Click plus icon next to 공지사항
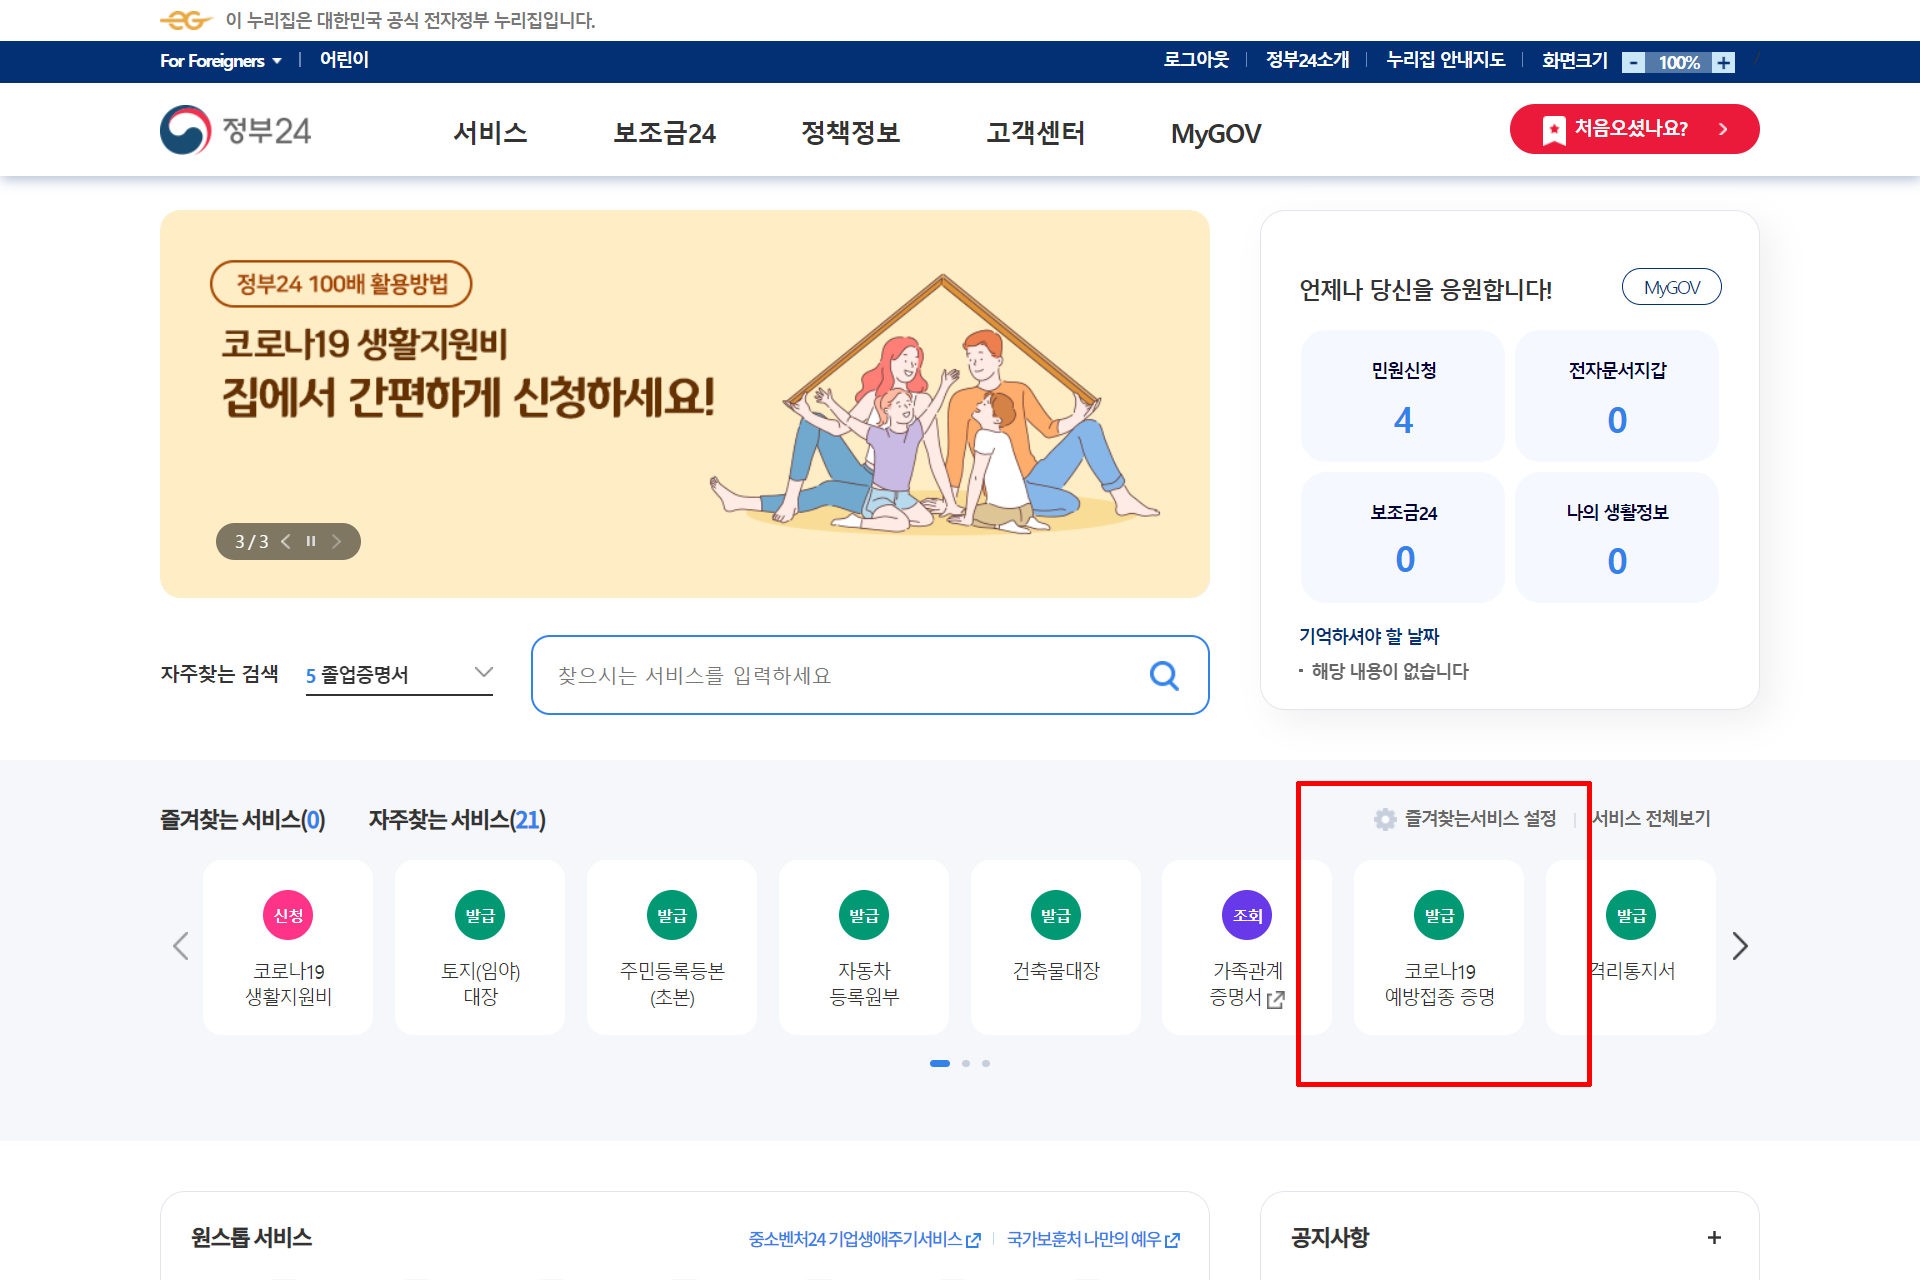This screenshot has height=1280, width=1920. tap(1714, 1238)
